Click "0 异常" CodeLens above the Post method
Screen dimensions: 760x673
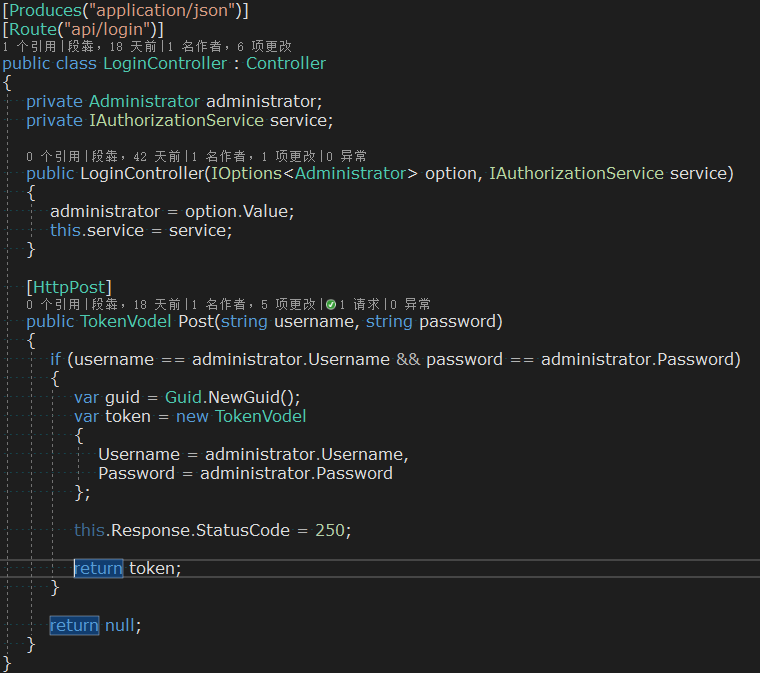tap(411, 304)
